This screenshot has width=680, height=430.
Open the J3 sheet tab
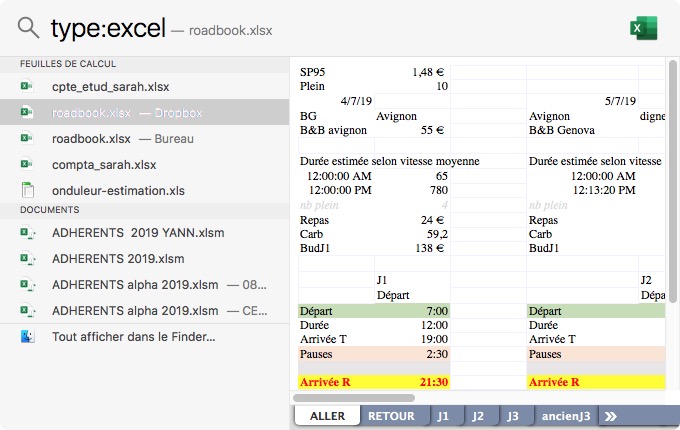tap(512, 416)
